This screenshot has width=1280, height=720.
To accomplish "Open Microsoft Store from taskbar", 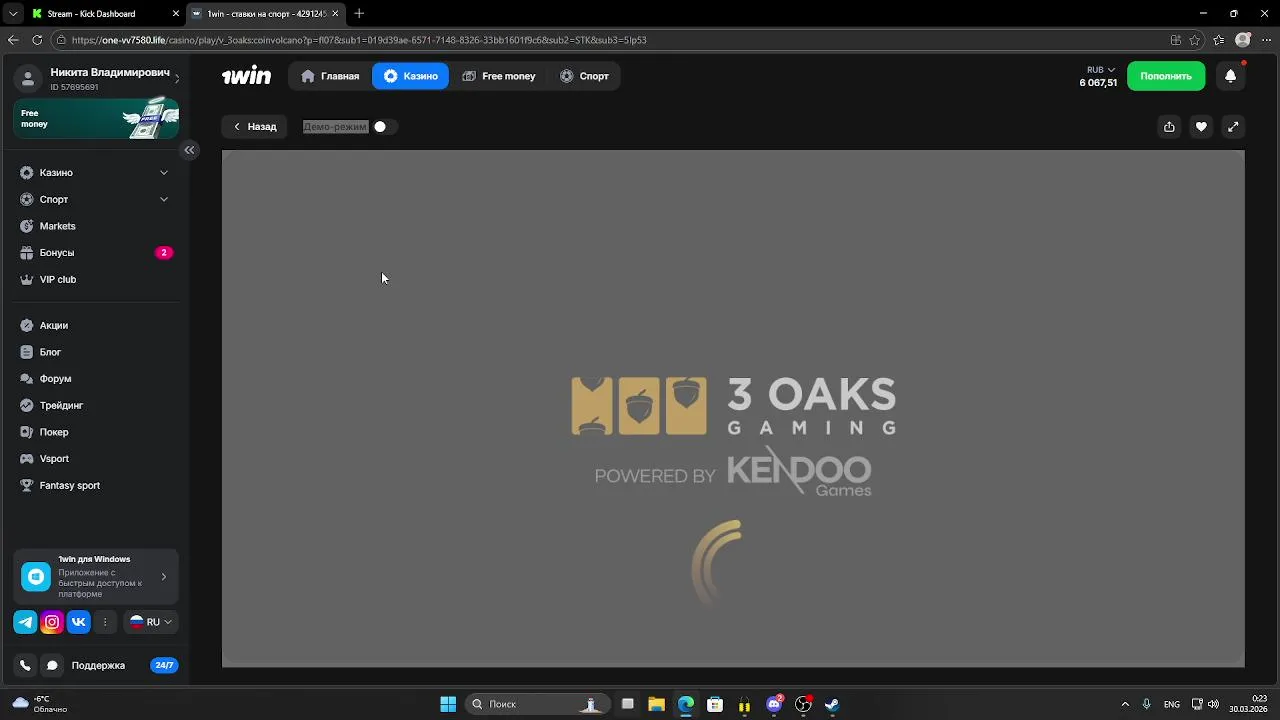I will [x=715, y=704].
